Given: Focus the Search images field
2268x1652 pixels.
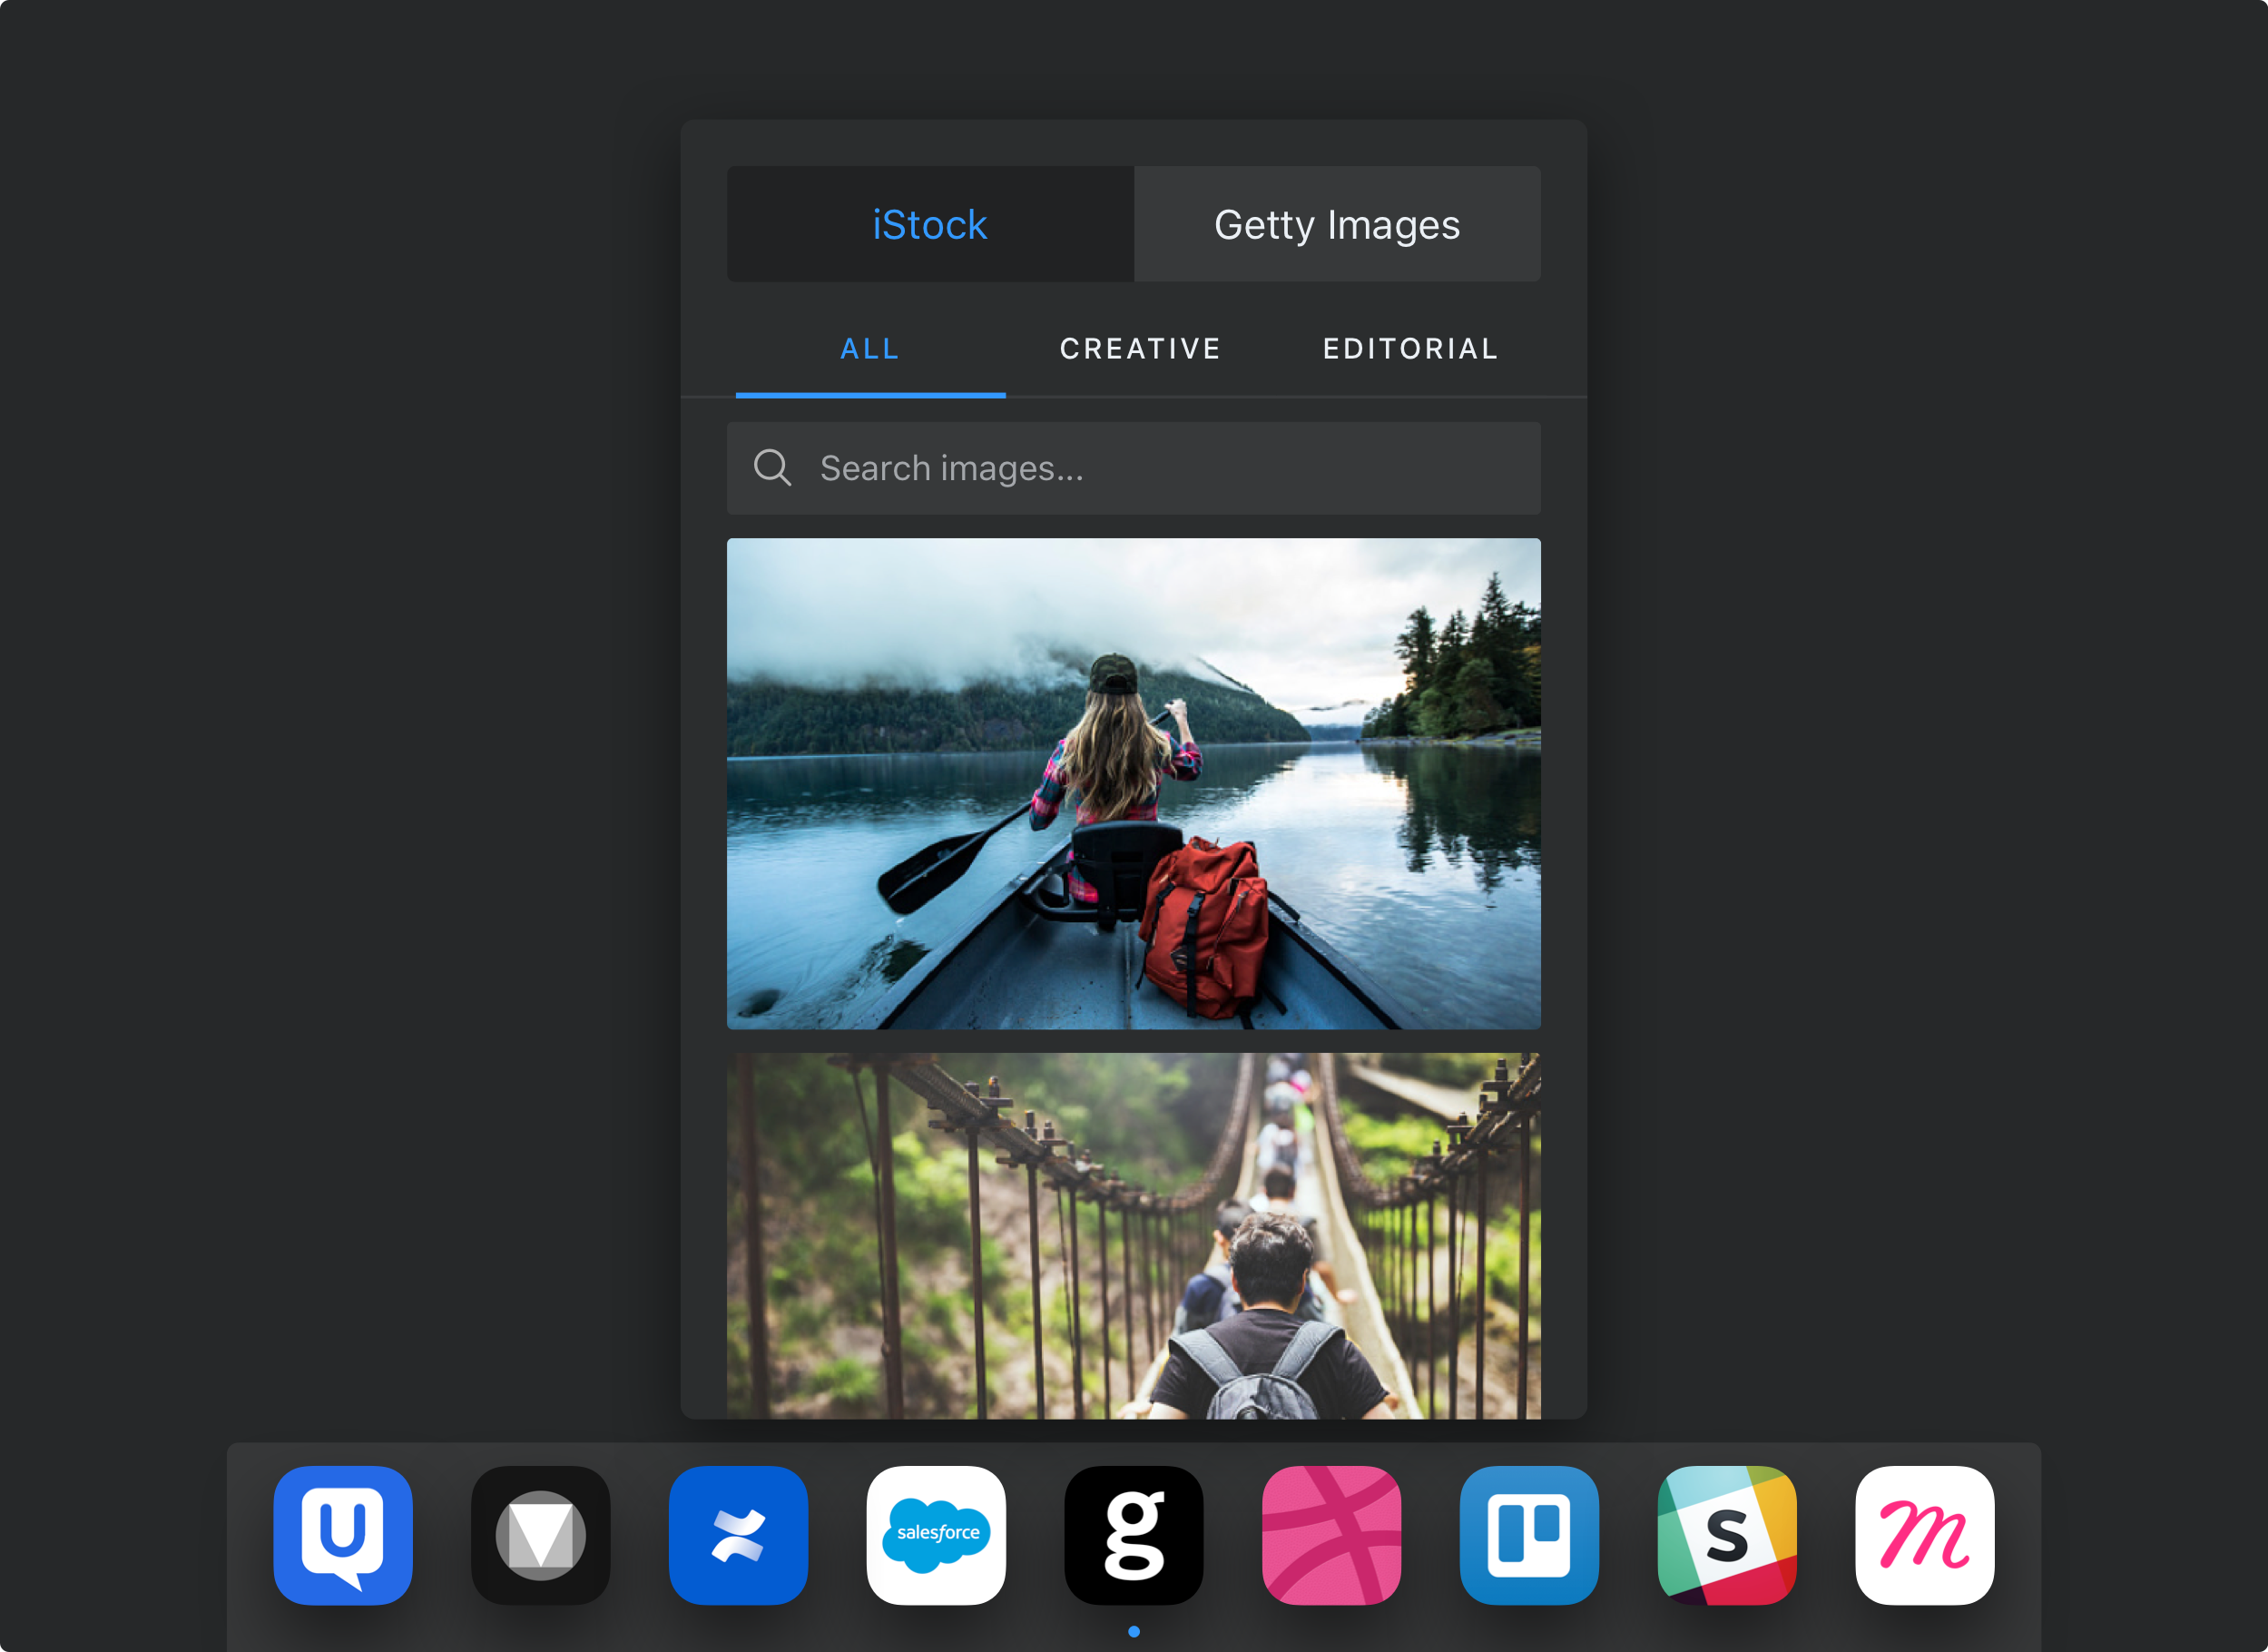Looking at the screenshot, I should pos(1160,468).
